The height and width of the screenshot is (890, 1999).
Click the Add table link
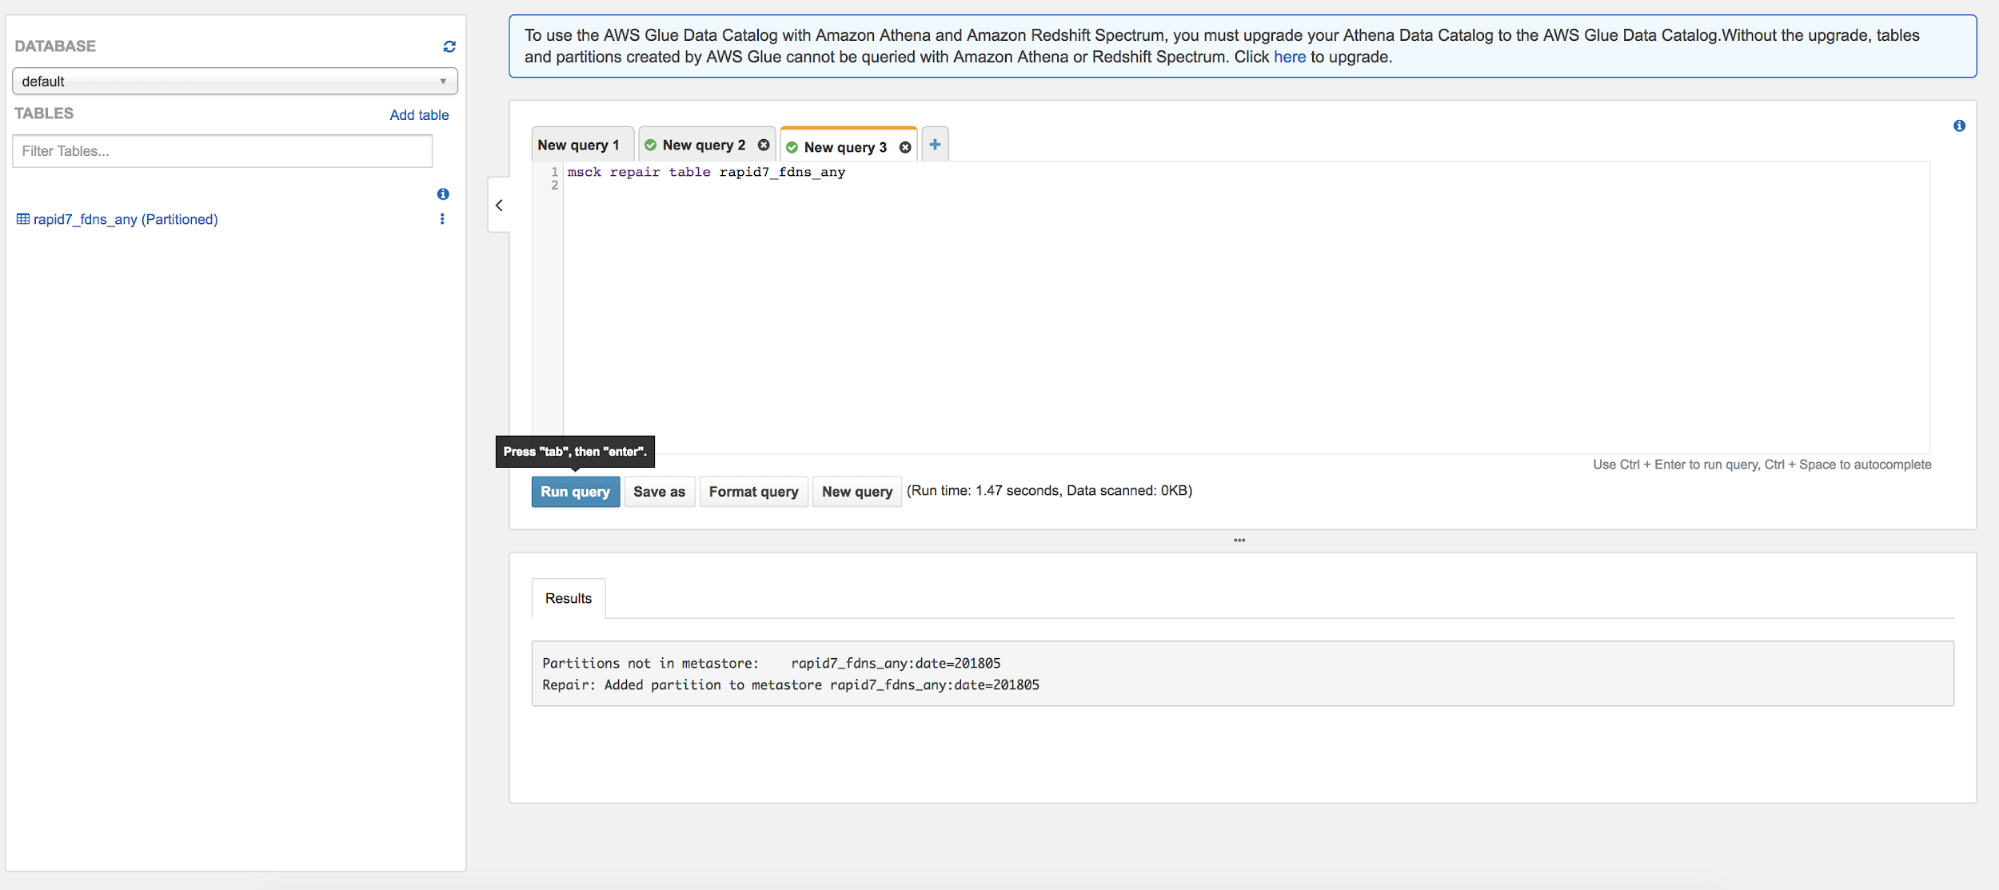(x=419, y=115)
